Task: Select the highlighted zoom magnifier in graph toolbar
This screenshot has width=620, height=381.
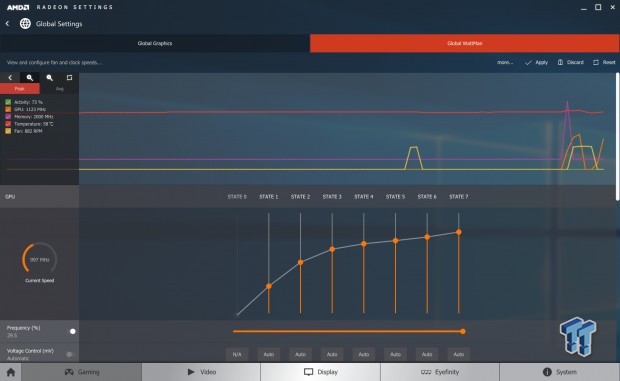Action: click(30, 78)
